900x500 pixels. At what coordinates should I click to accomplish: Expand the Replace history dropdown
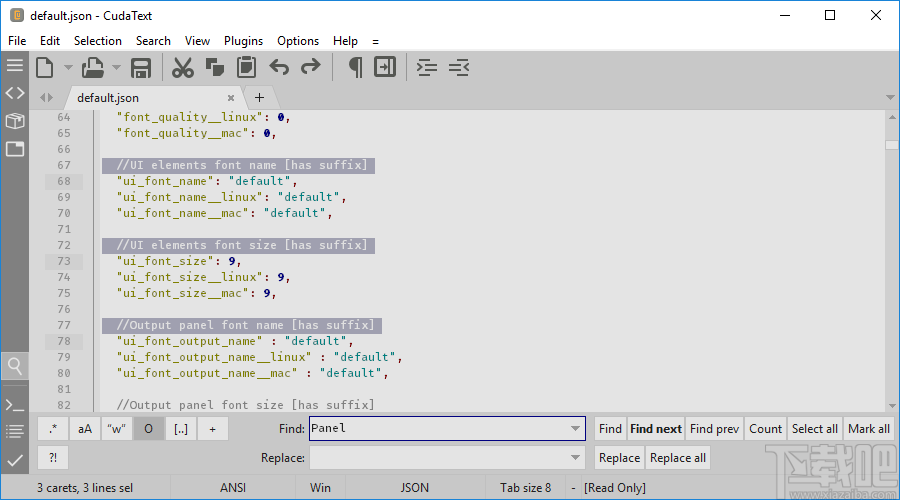[575, 458]
